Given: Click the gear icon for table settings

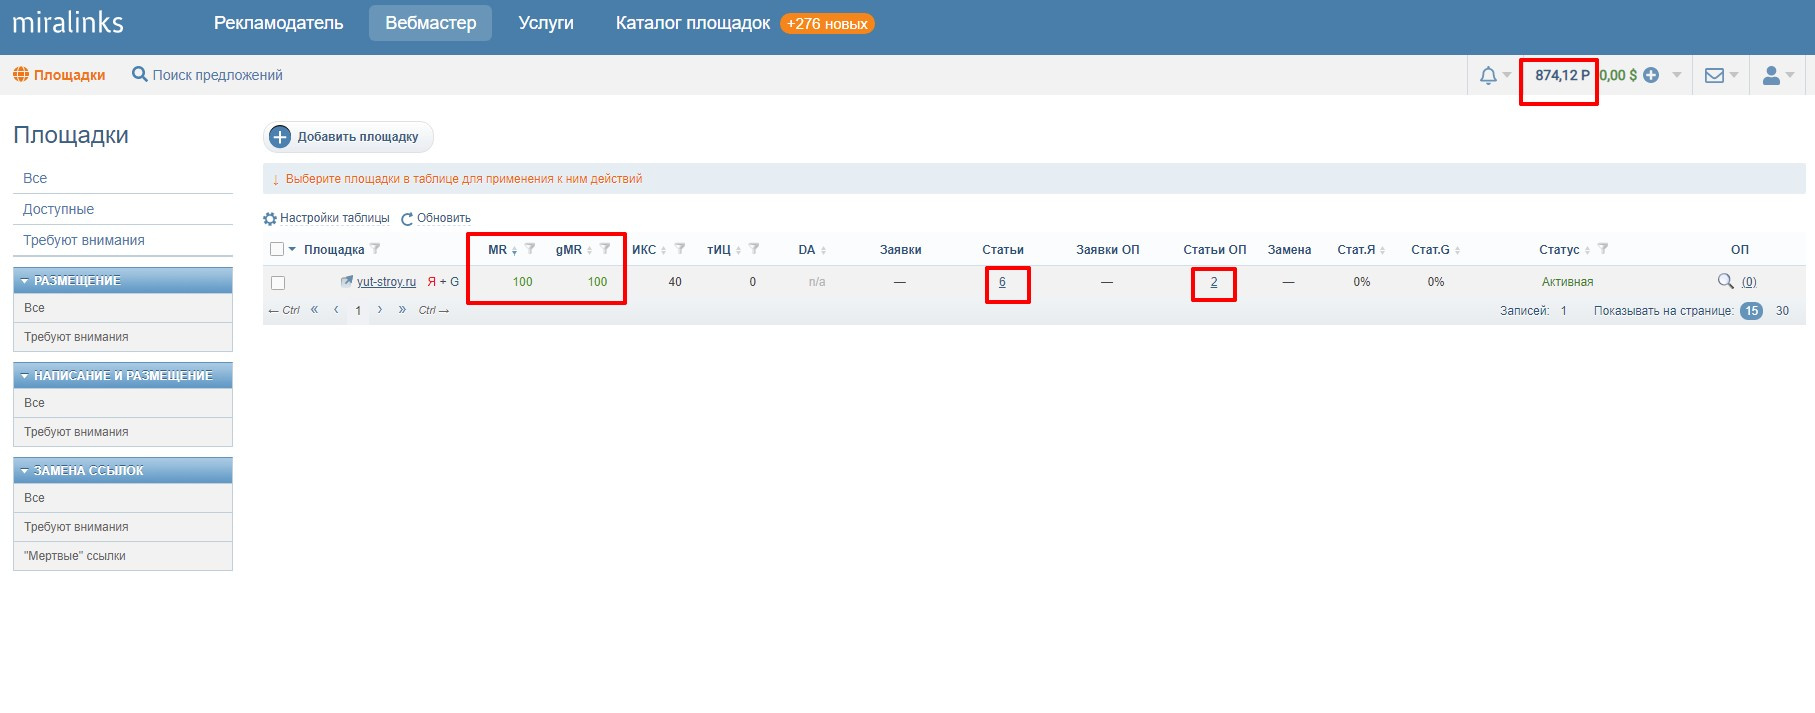Looking at the screenshot, I should (x=270, y=218).
